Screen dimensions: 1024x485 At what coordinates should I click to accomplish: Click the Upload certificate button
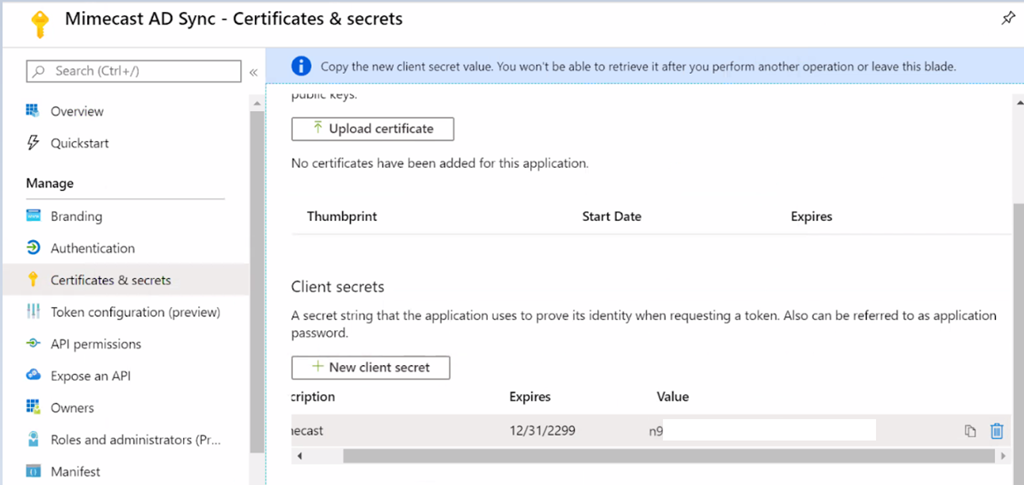coord(372,129)
